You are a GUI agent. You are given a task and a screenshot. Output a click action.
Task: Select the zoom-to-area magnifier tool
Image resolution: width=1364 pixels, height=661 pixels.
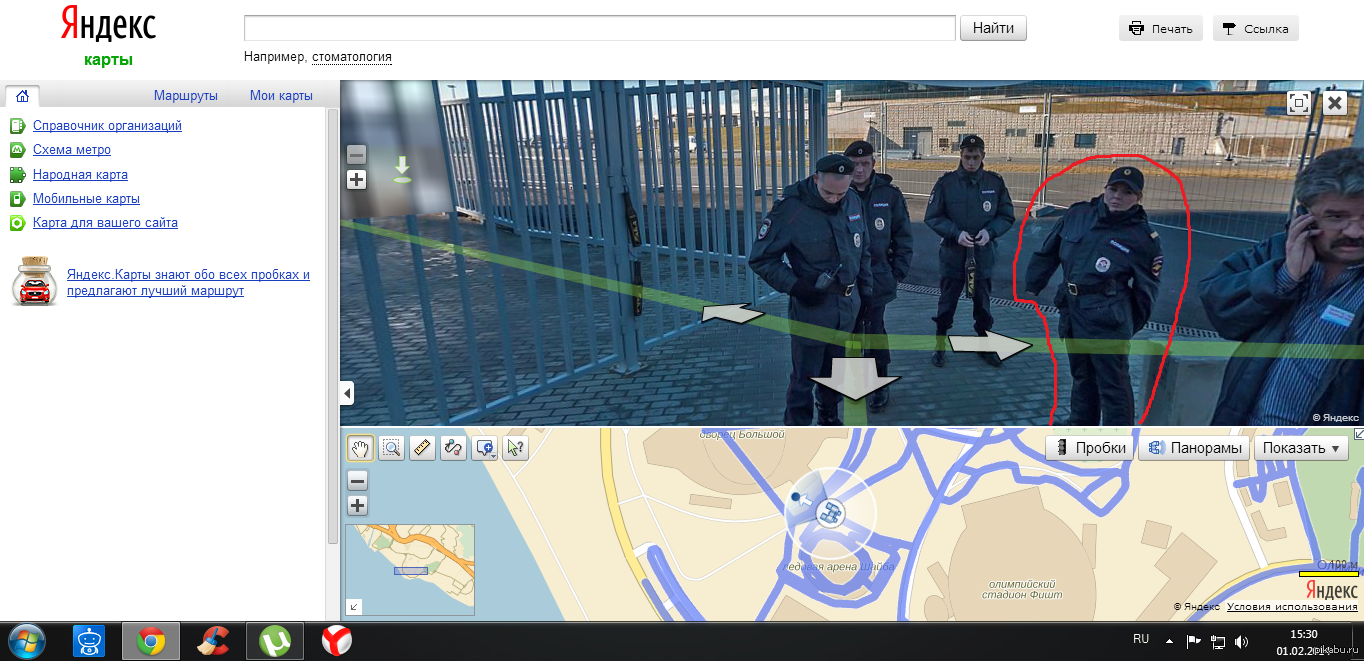tap(391, 448)
